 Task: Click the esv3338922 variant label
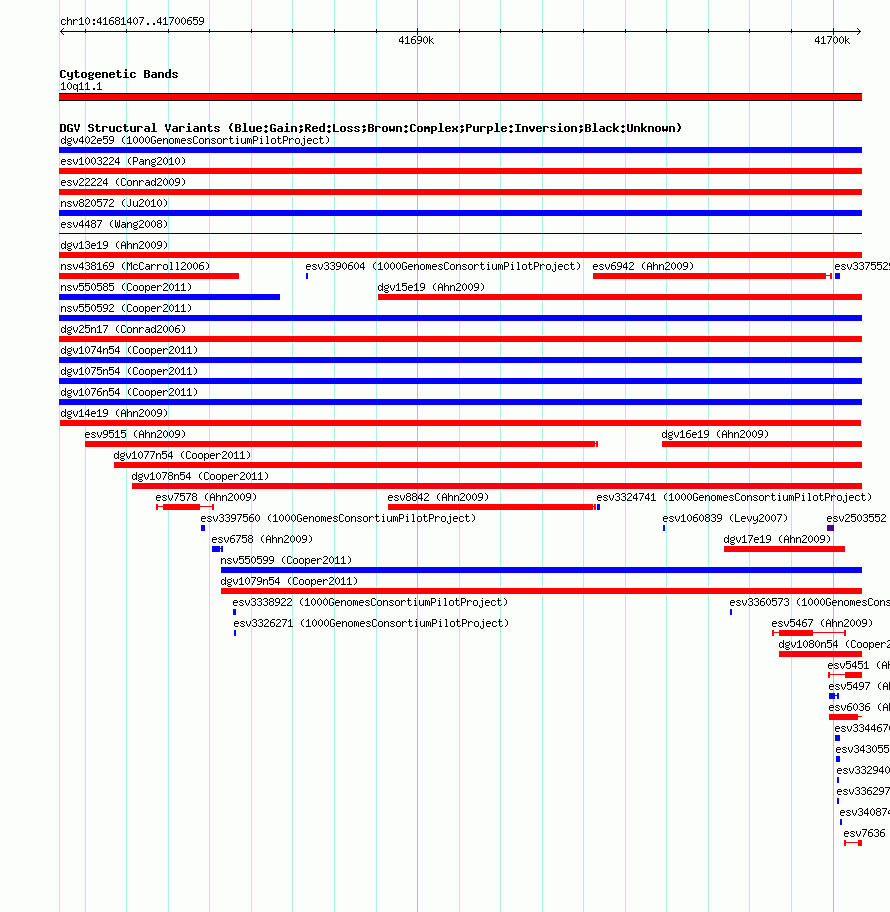coord(371,602)
